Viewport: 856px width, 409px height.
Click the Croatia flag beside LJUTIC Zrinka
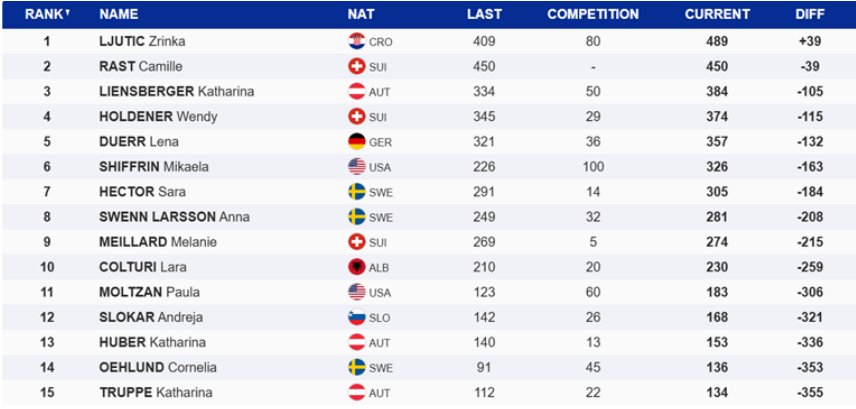355,42
